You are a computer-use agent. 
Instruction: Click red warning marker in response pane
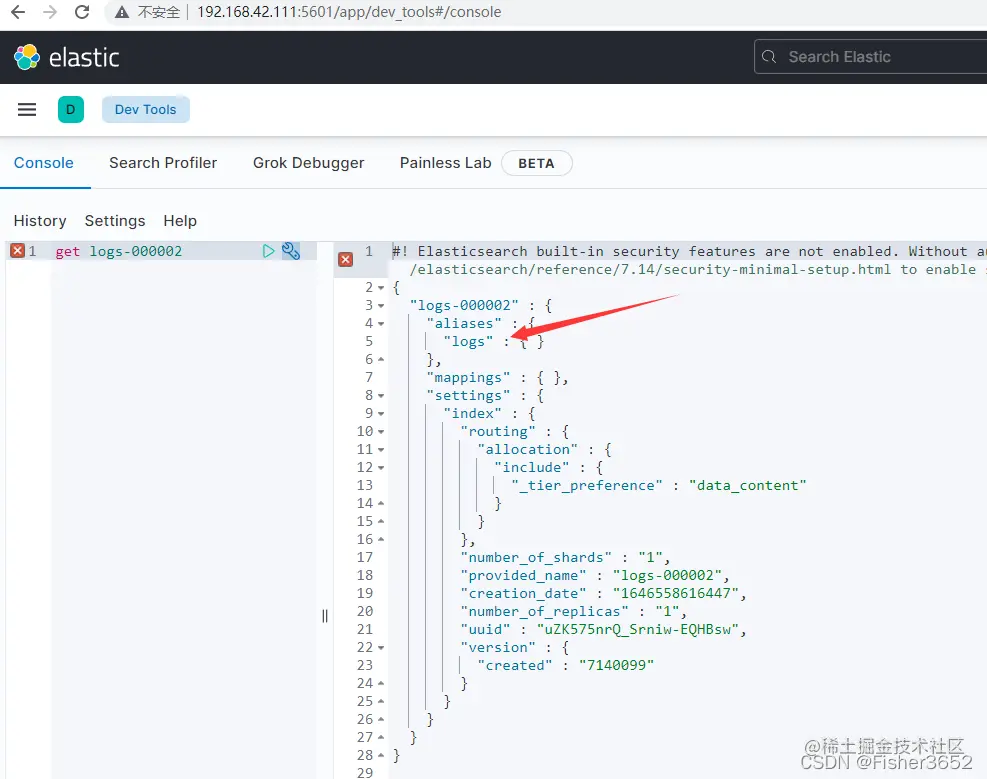tap(346, 259)
